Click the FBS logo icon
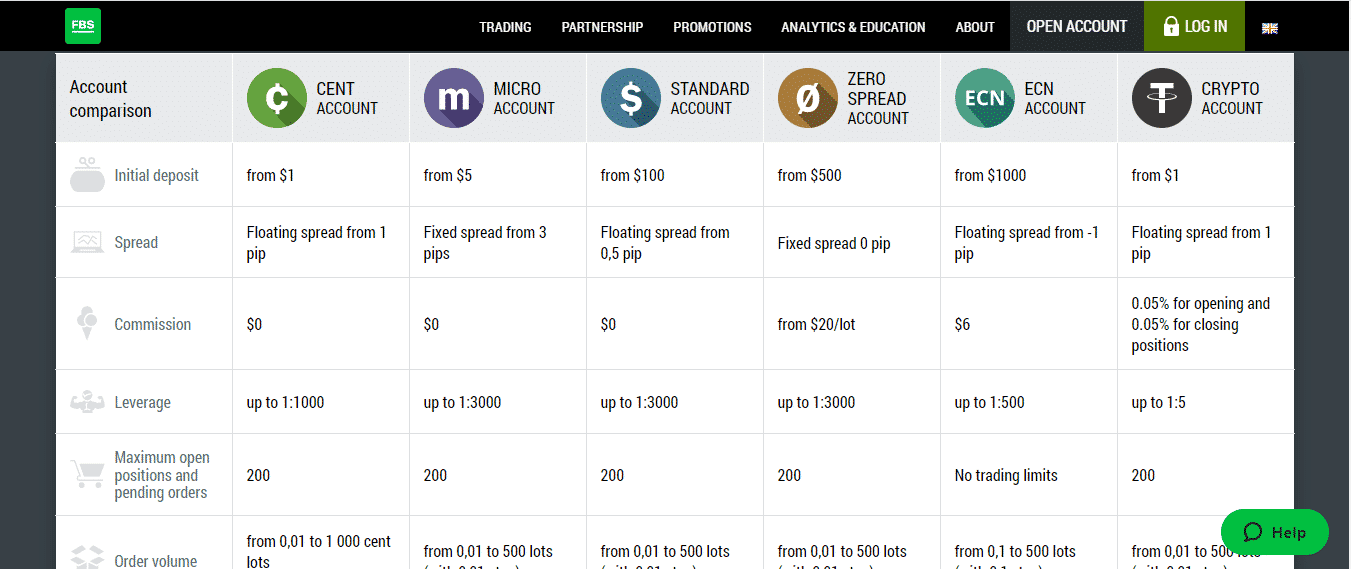 (83, 26)
